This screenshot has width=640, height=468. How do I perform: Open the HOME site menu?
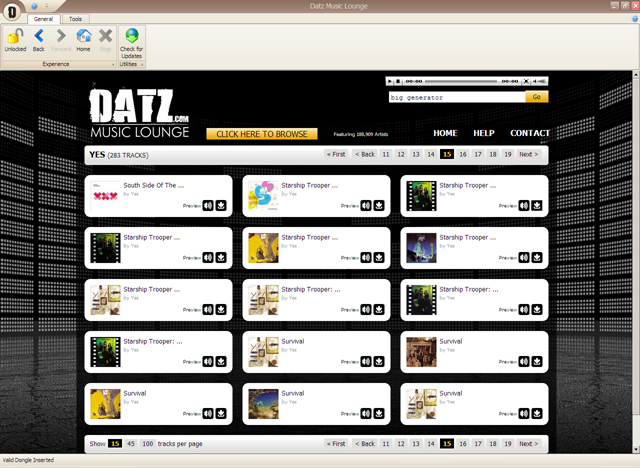(x=445, y=133)
